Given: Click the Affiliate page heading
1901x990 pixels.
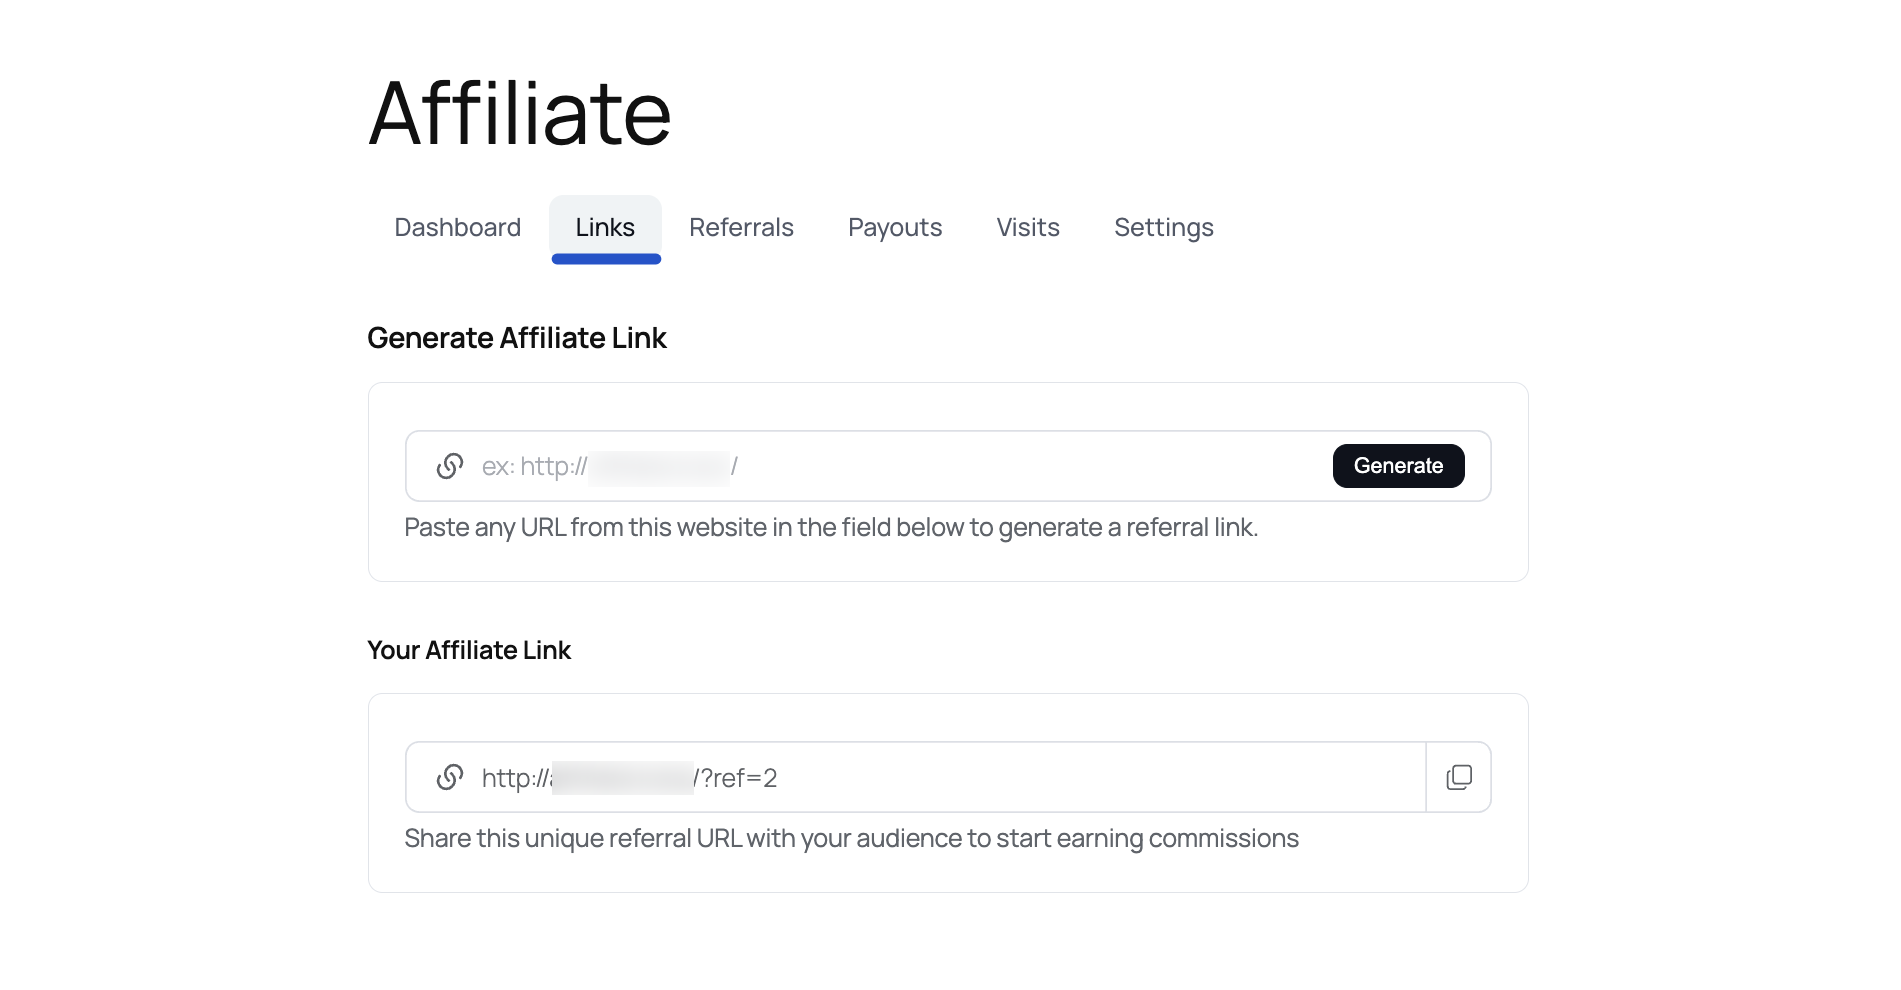Looking at the screenshot, I should pos(519,112).
